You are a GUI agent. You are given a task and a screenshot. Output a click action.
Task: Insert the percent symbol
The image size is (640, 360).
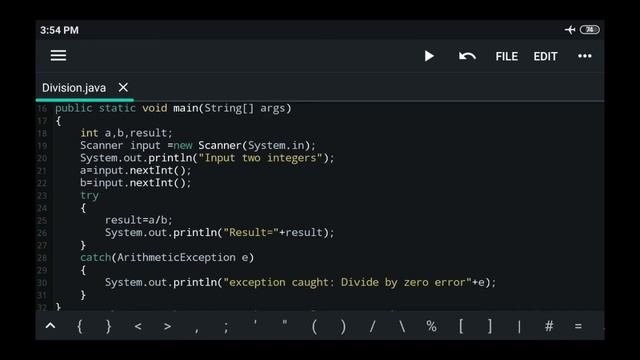(431, 326)
